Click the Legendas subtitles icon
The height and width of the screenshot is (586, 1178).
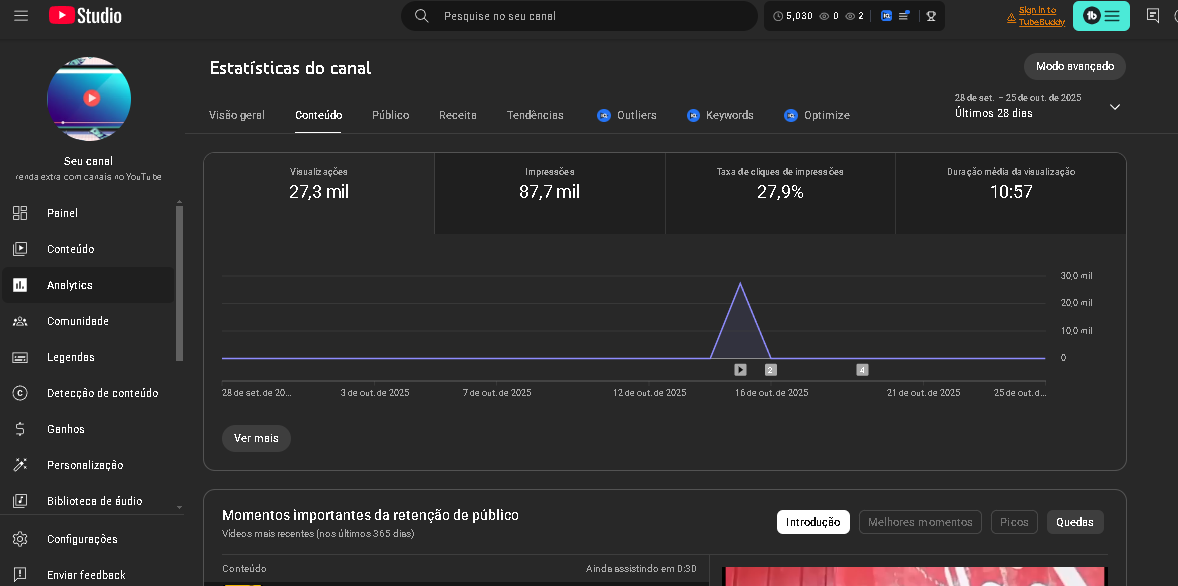20,357
